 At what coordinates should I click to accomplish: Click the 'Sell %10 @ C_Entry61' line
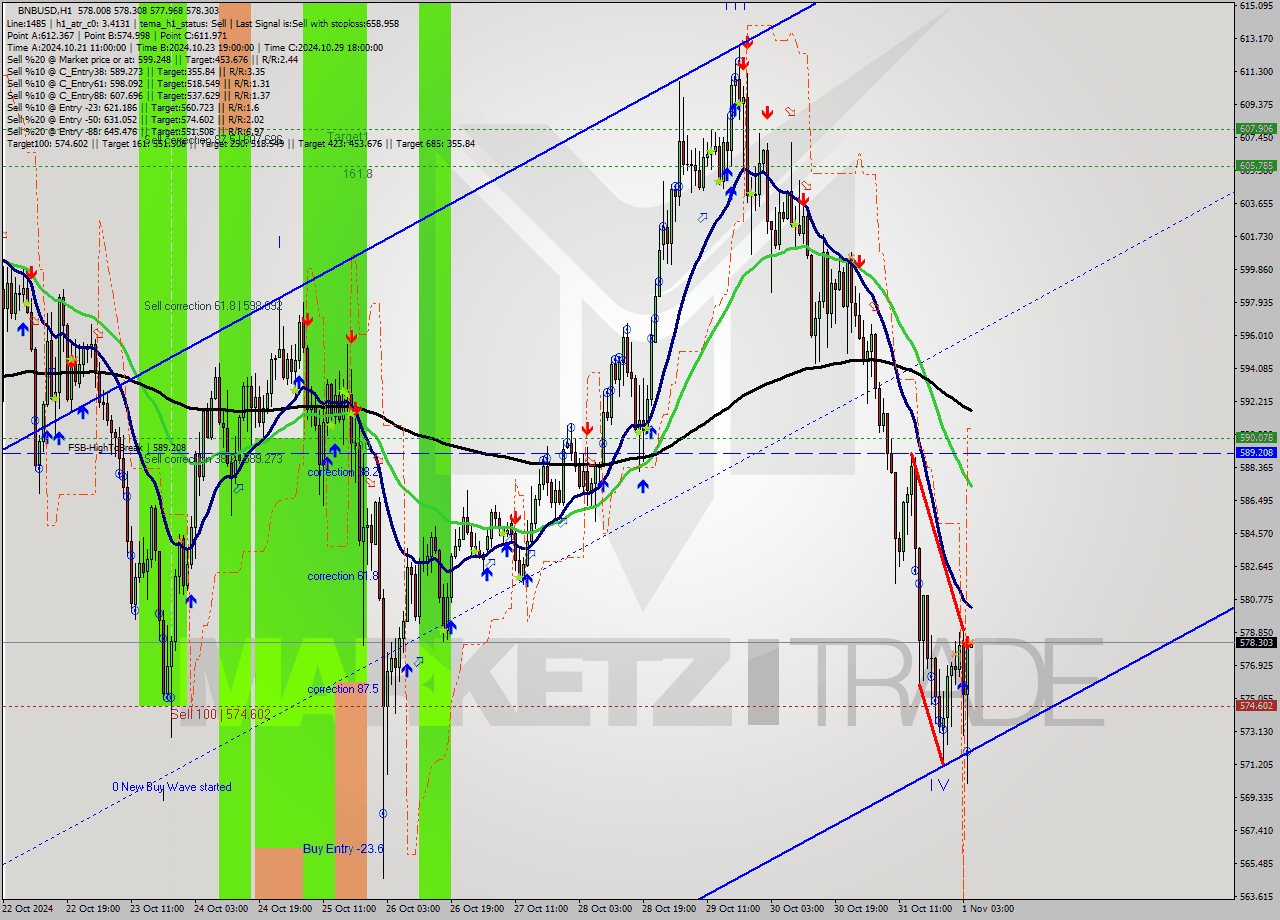click(x=138, y=83)
